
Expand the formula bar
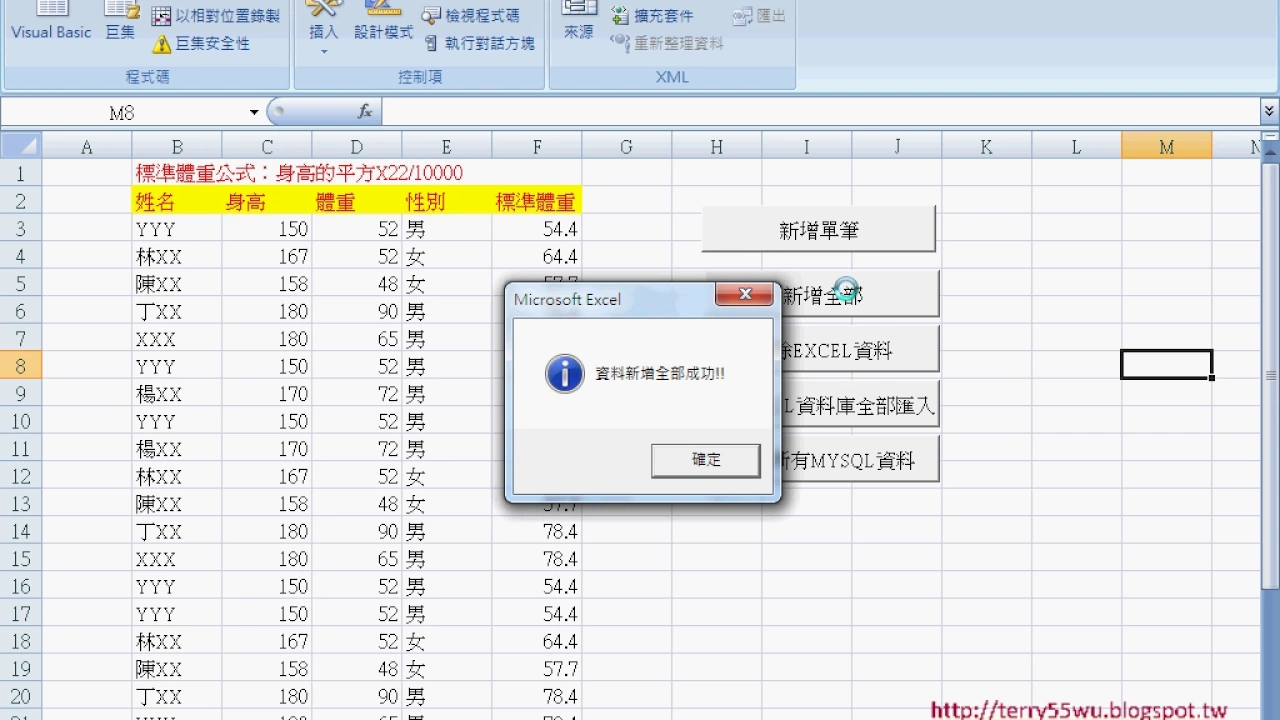1270,112
